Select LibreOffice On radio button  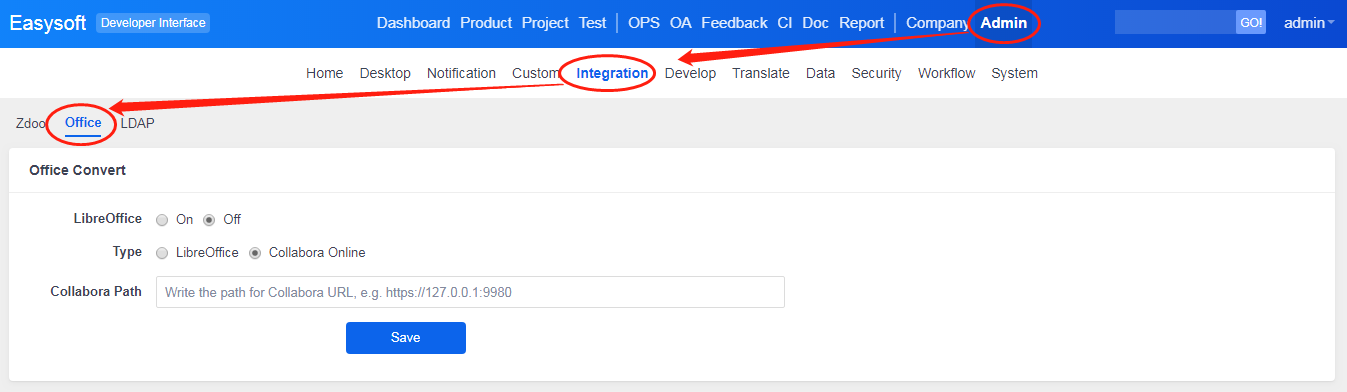click(162, 220)
